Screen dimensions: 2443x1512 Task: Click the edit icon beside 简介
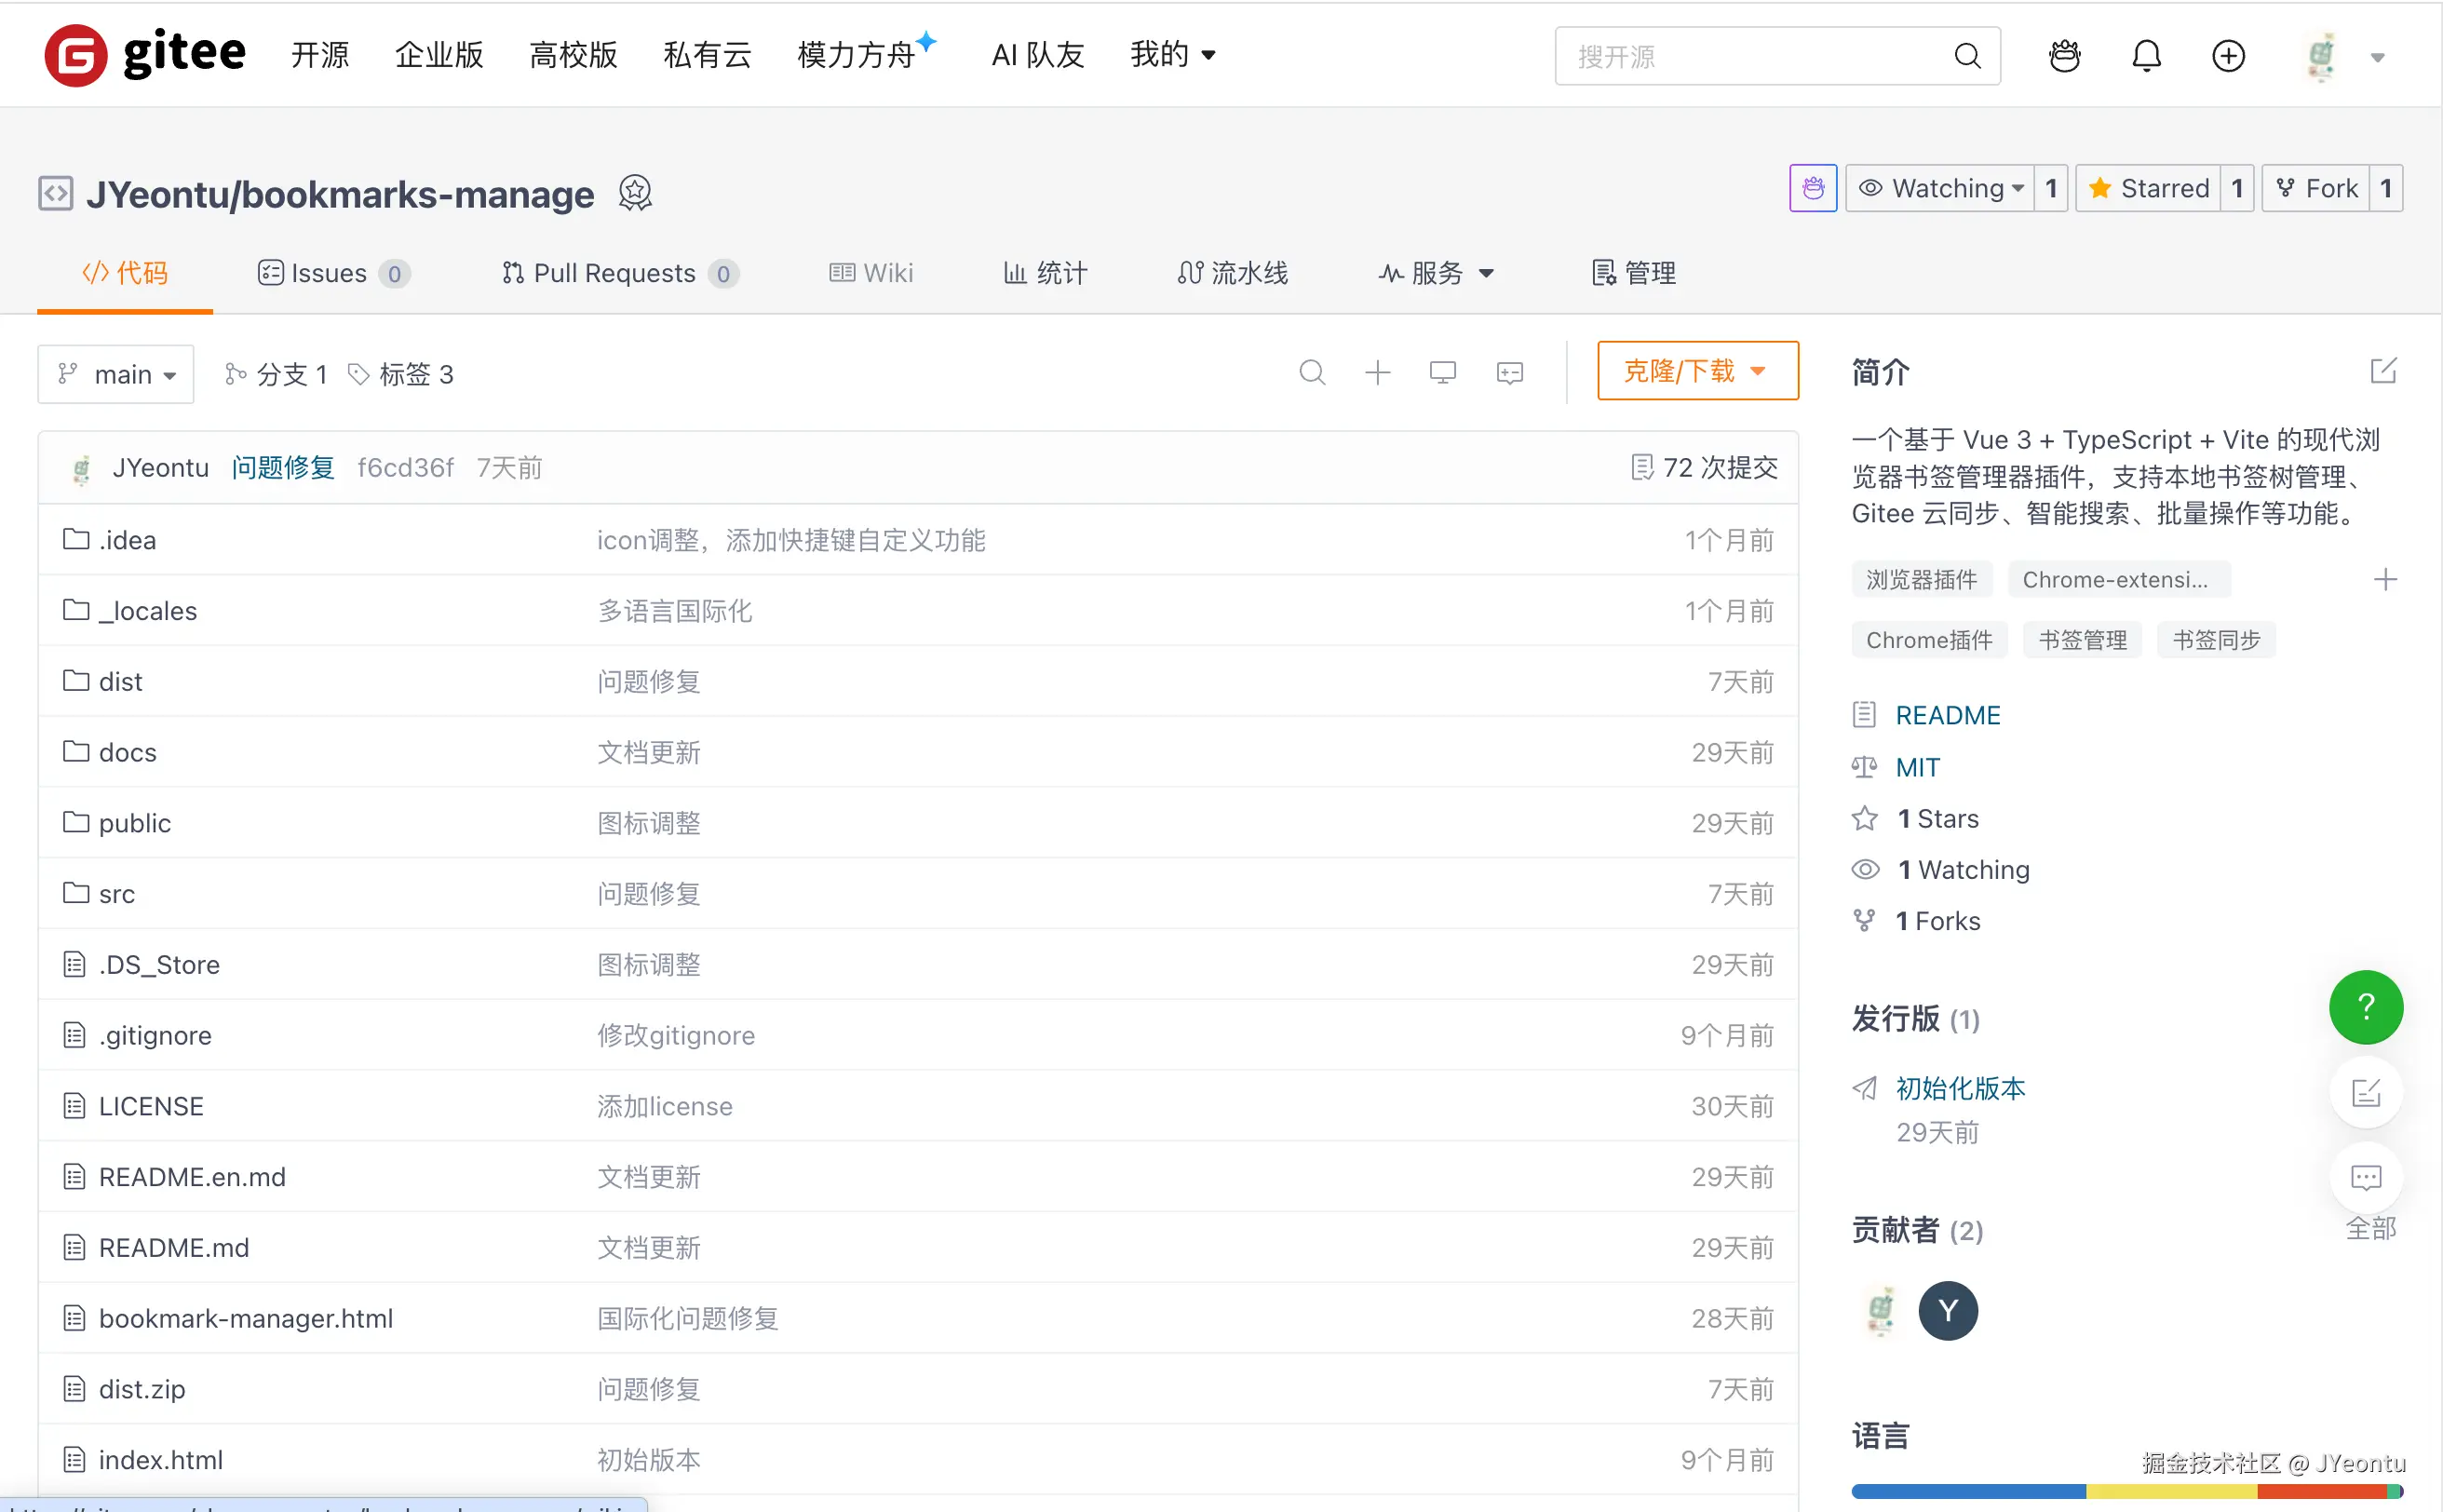[2383, 371]
